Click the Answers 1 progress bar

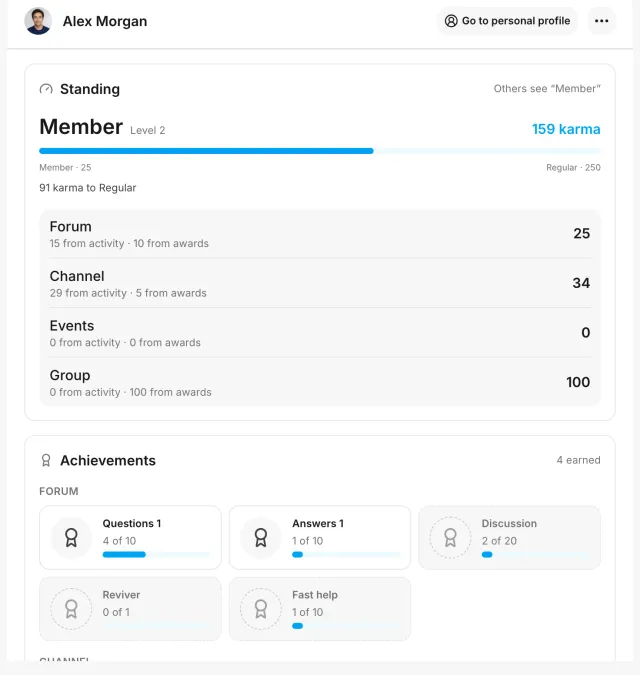[x=346, y=554]
